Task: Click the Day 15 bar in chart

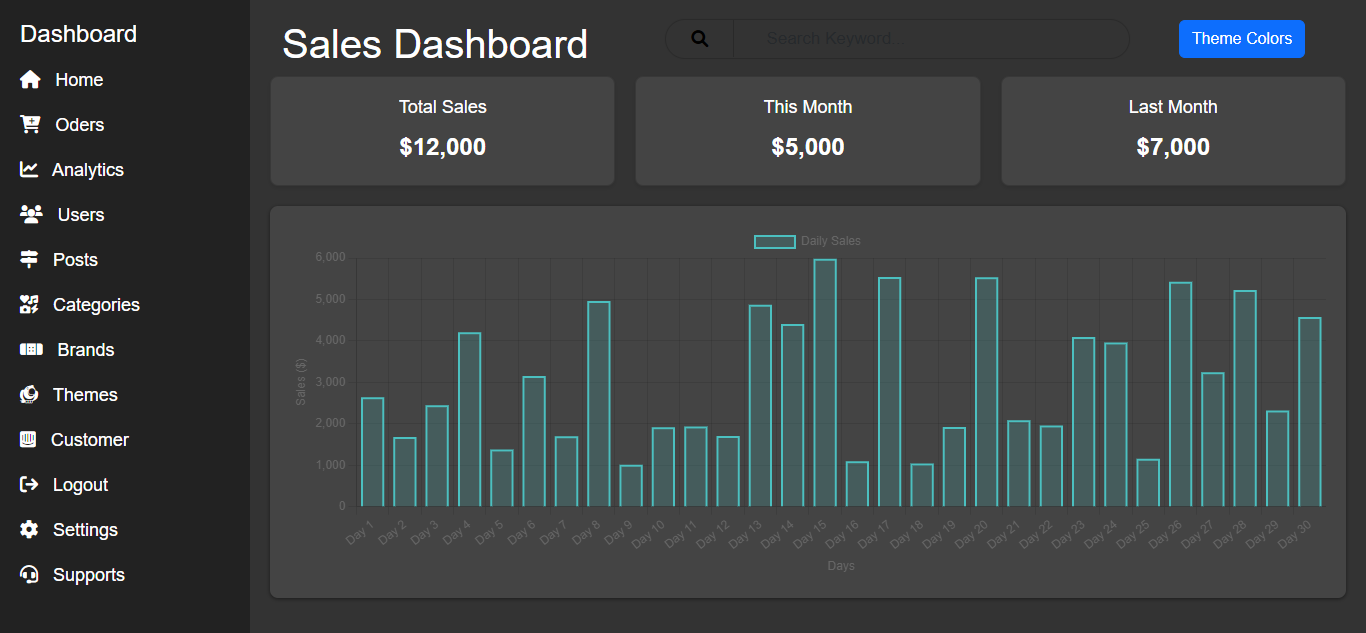Action: [825, 383]
